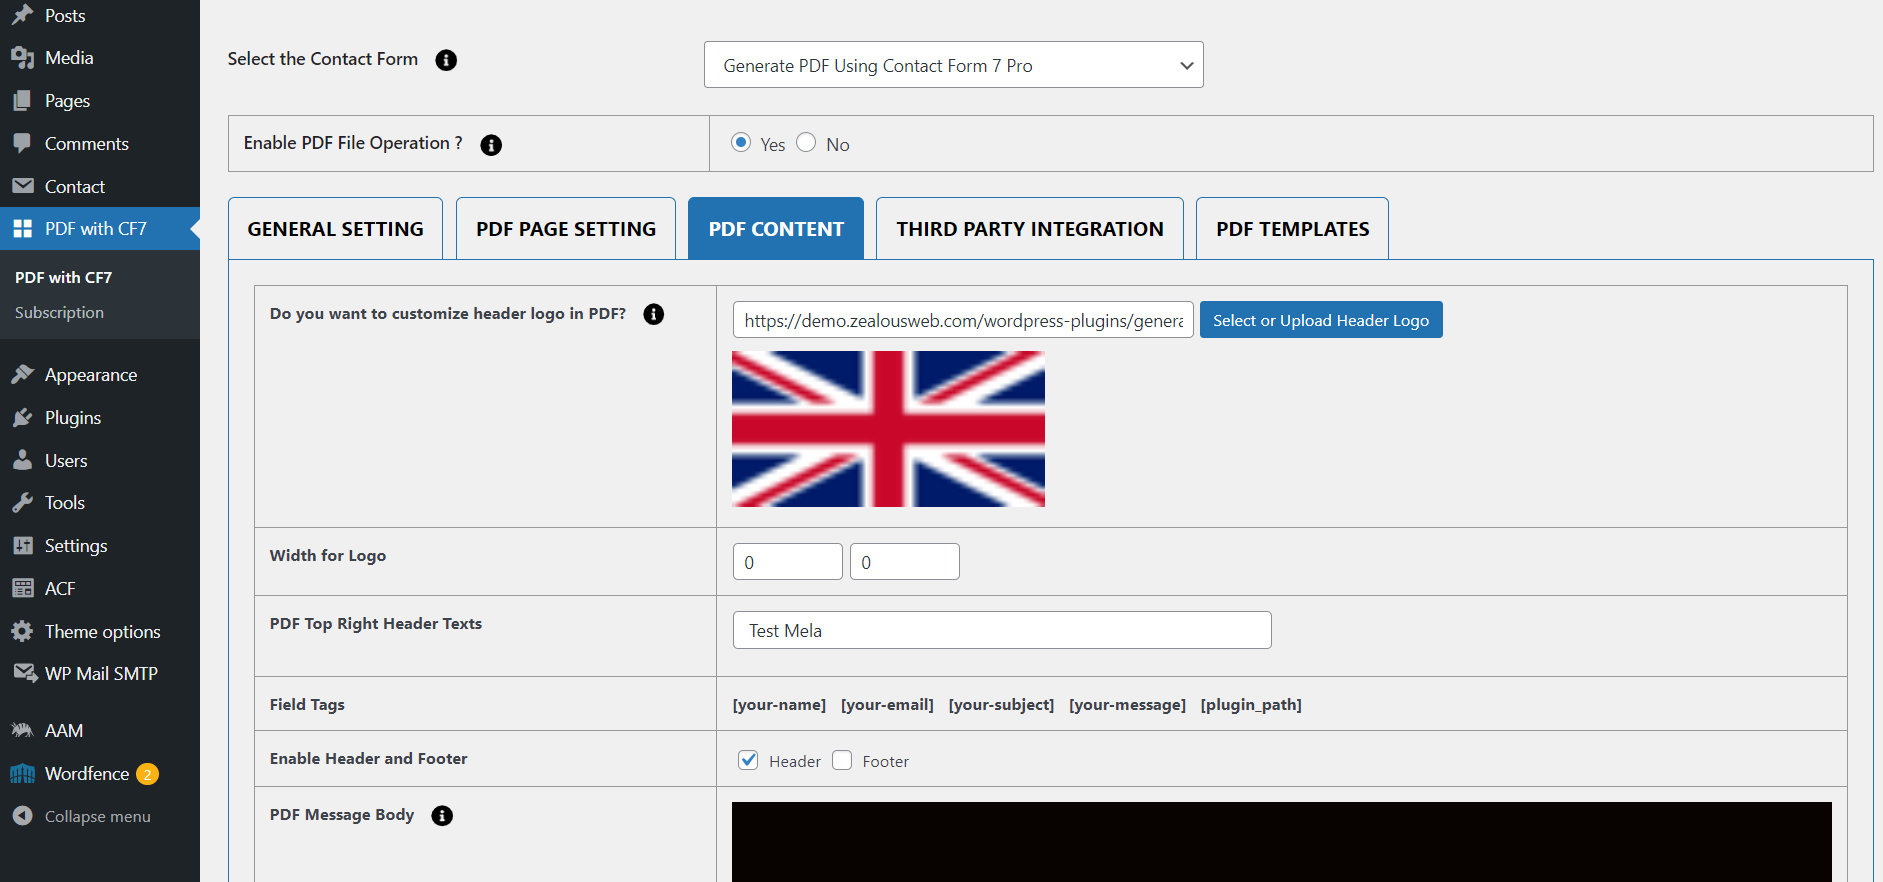This screenshot has height=882, width=1883.
Task: Click the Union Jack logo preview image
Action: 888,429
